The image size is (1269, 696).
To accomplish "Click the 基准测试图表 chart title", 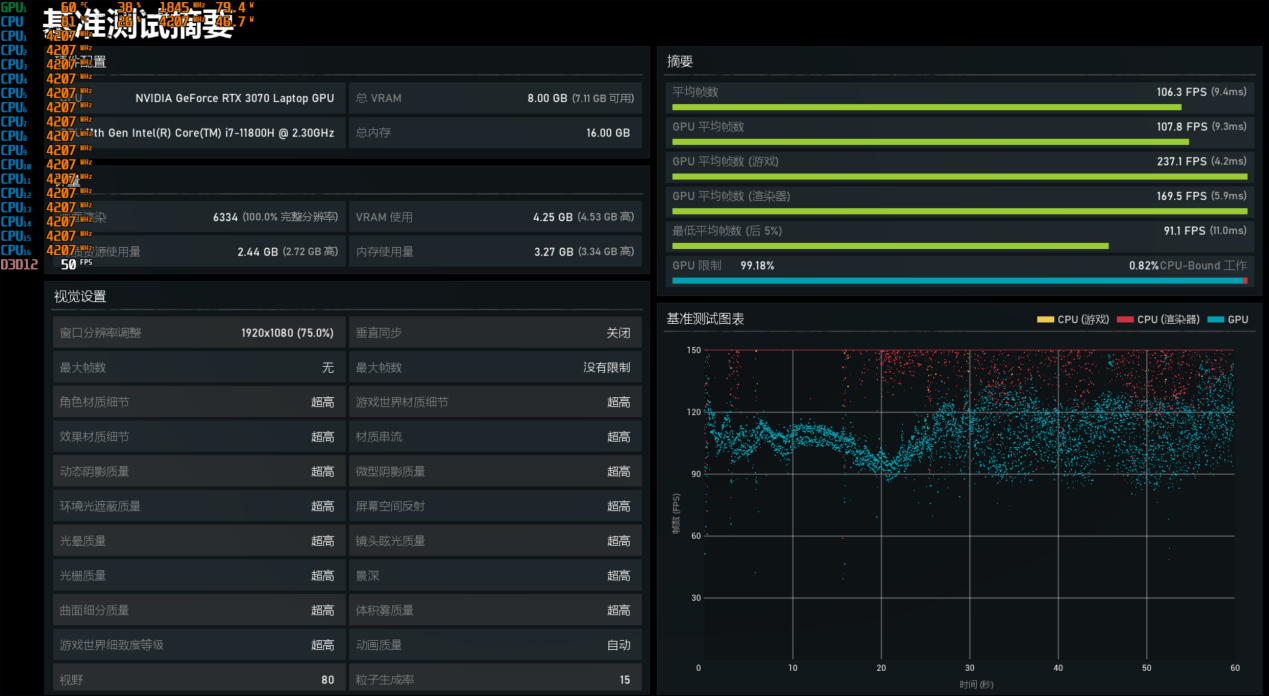I will [705, 319].
